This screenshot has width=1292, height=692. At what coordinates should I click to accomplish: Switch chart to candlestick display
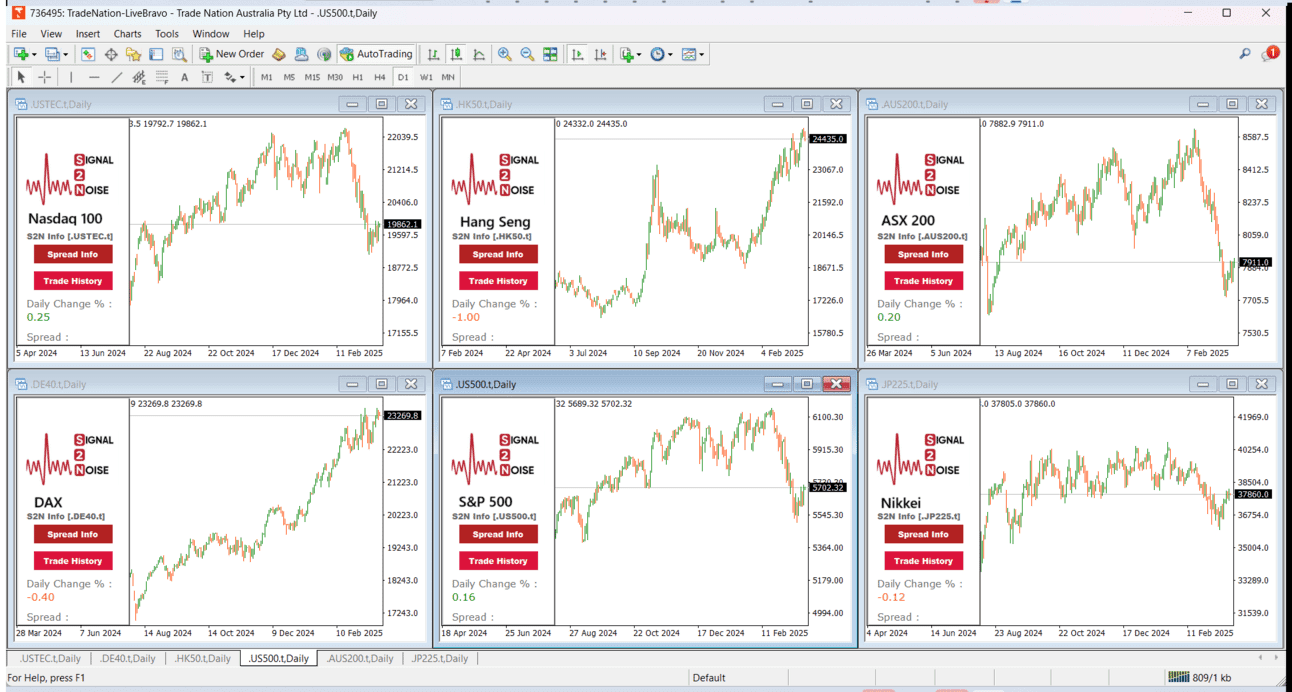coord(455,53)
